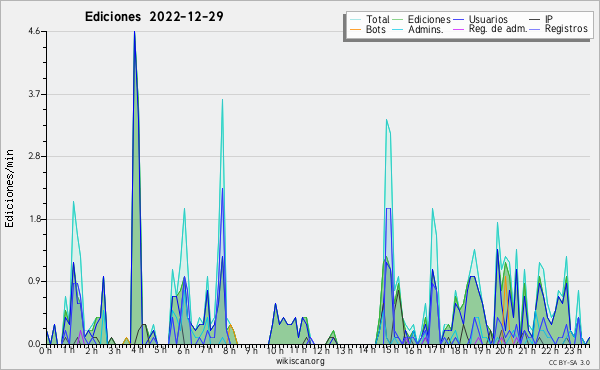This screenshot has width=600, height=370.
Task: Click the 'CC BY-SA 3.0' license text
Action: tap(569, 363)
